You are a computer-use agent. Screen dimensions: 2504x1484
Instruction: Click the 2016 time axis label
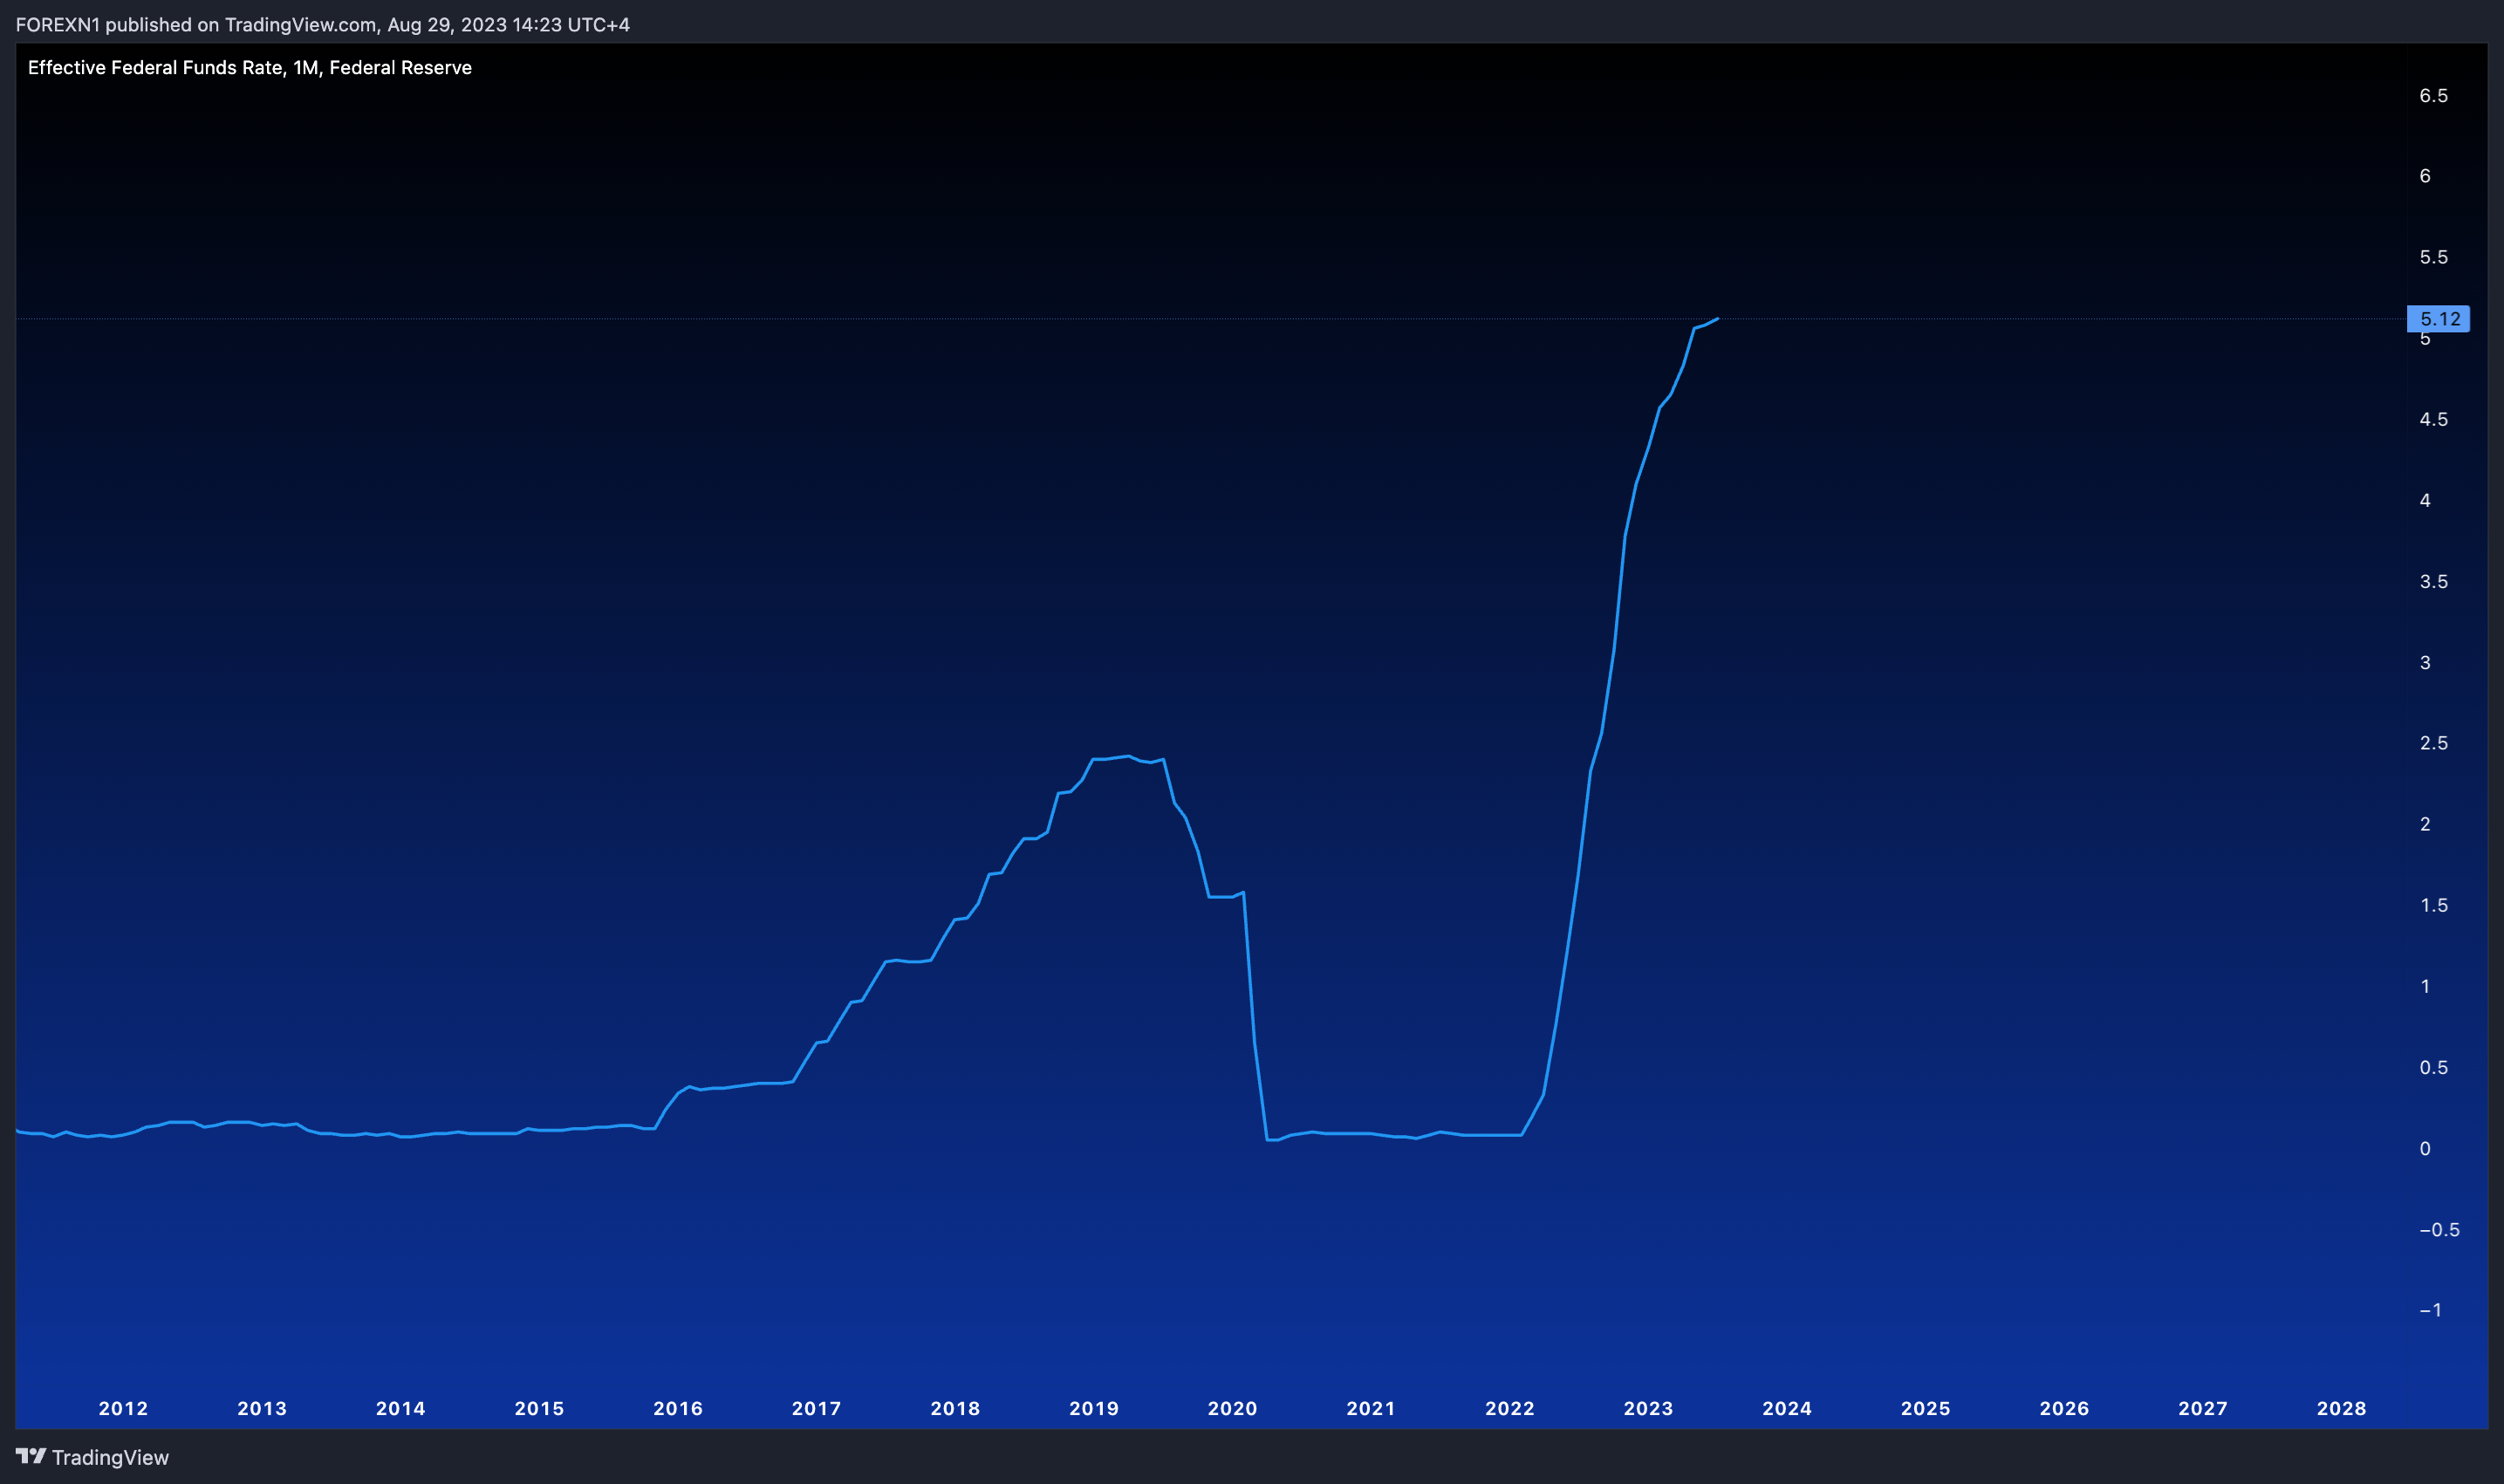[x=678, y=1408]
